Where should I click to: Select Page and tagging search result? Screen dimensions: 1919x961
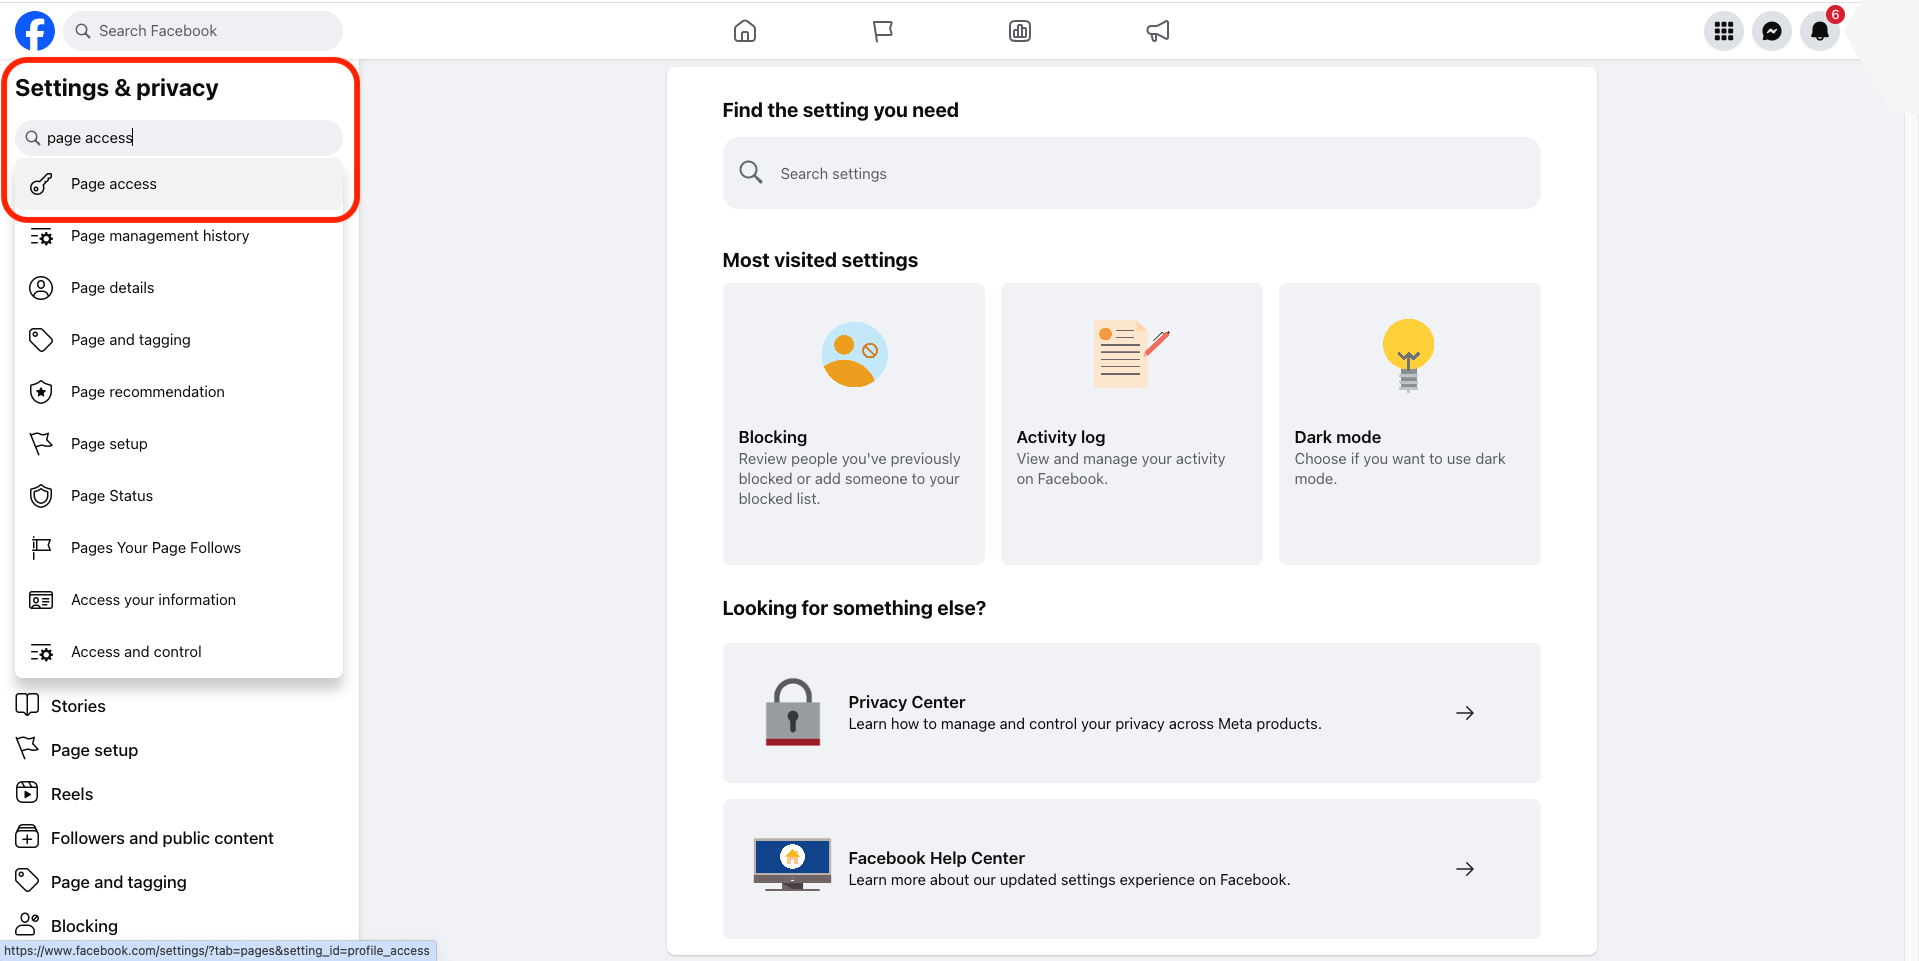[x=179, y=340]
